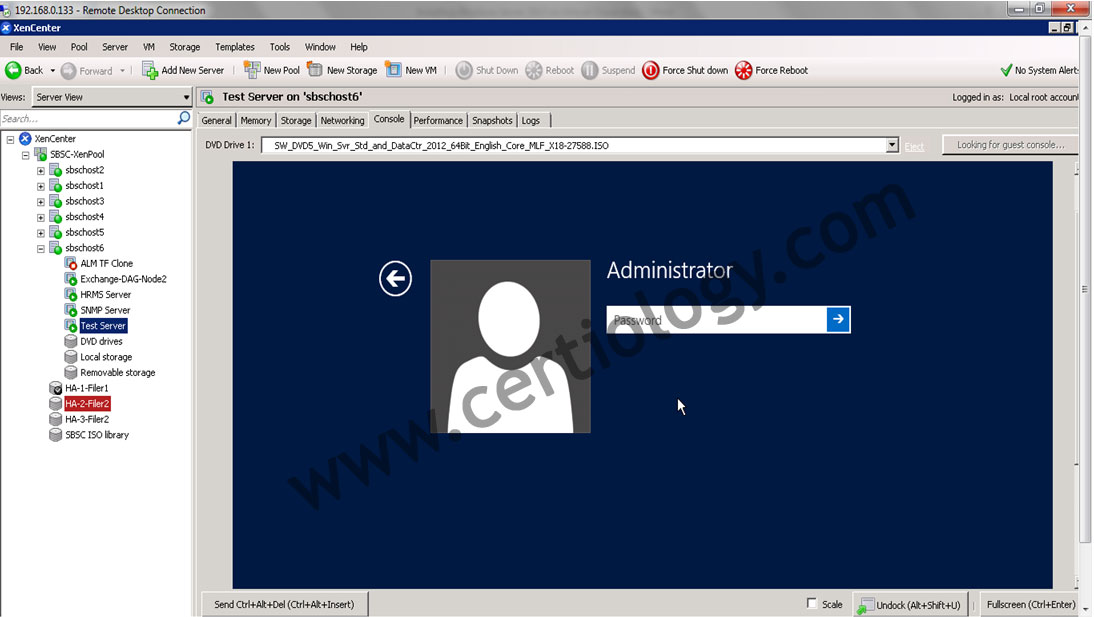
Task: Click Send Ctrl+Alt+Del button
Action: [284, 604]
